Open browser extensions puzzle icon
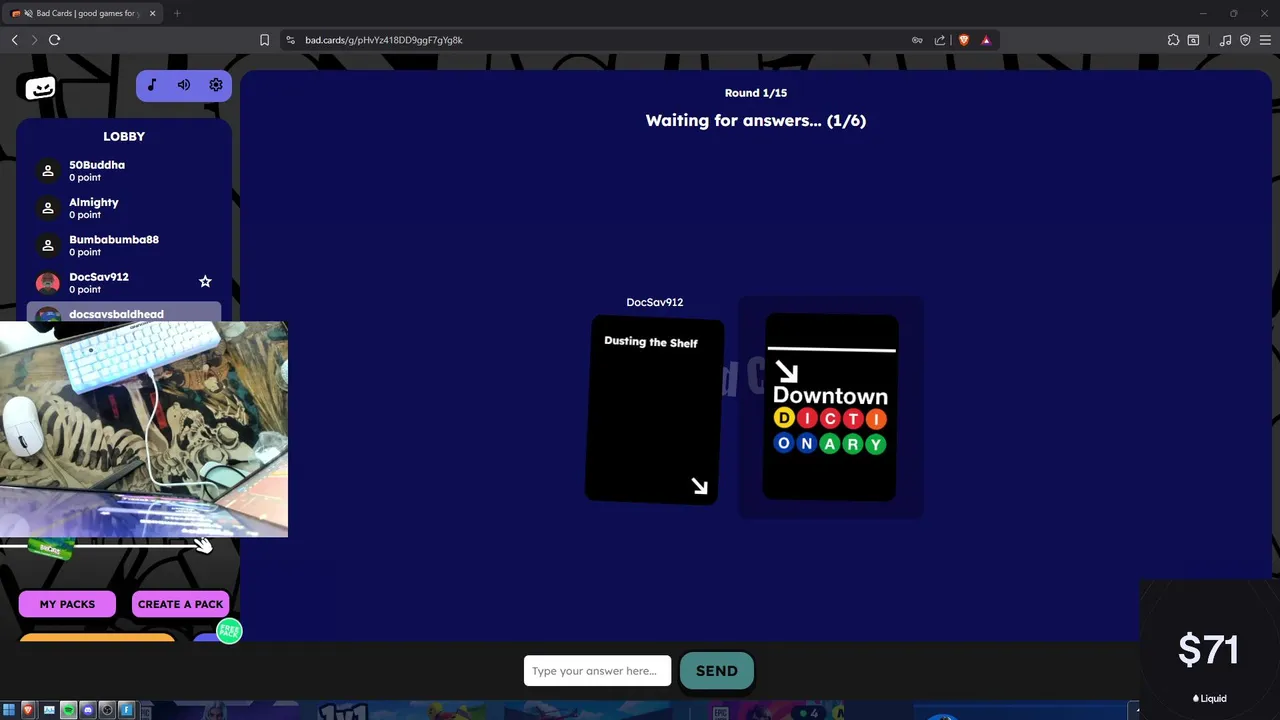Screen dimensions: 1280x720 tap(1173, 40)
